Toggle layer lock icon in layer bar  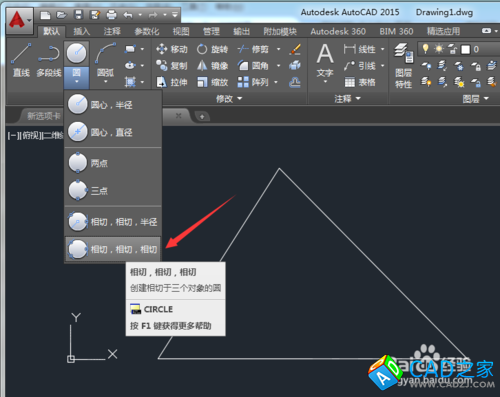pos(452,49)
